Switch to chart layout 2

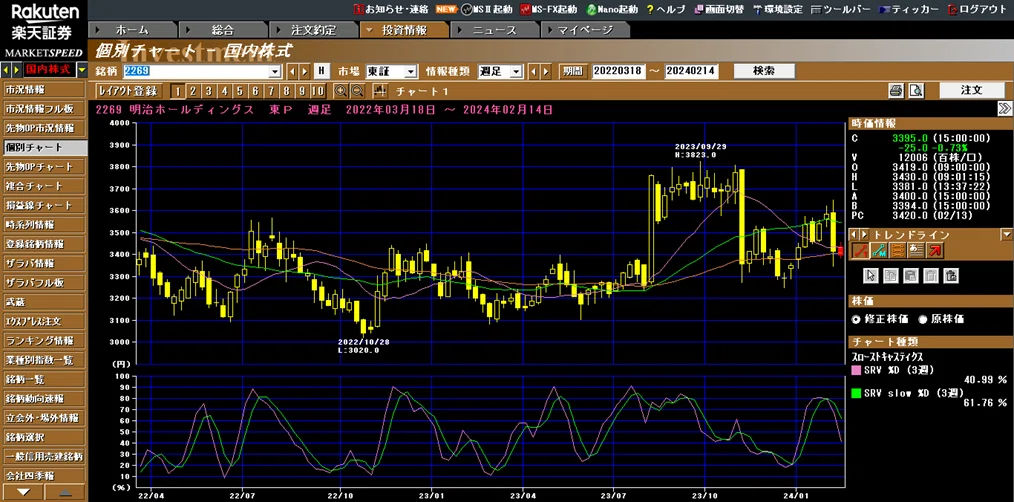[193, 91]
